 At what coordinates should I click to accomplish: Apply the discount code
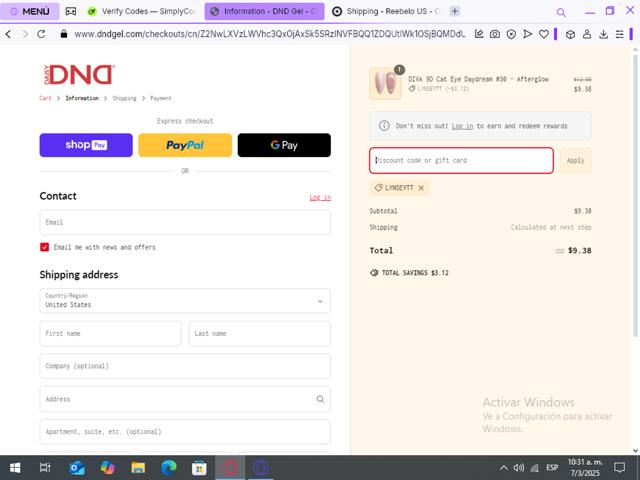[x=576, y=160]
